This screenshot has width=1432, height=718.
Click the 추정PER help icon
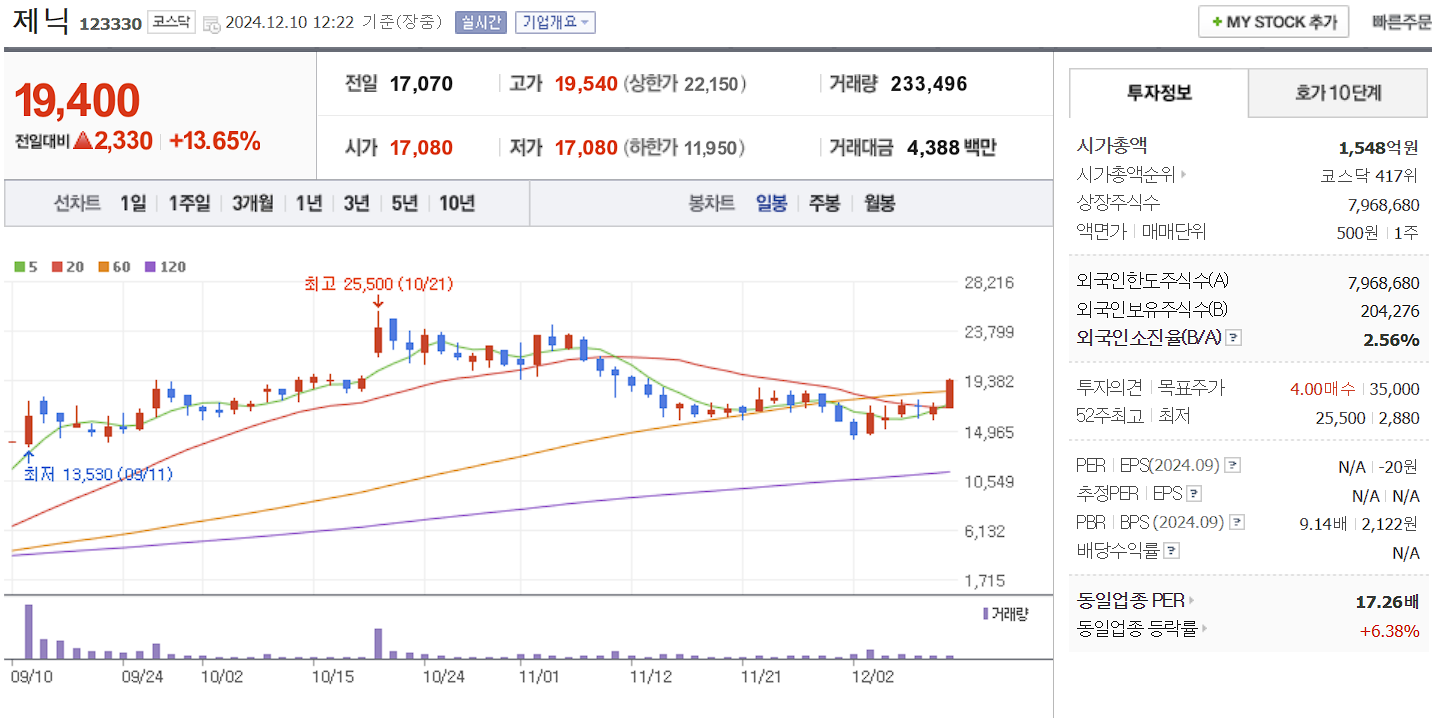[x=1194, y=493]
